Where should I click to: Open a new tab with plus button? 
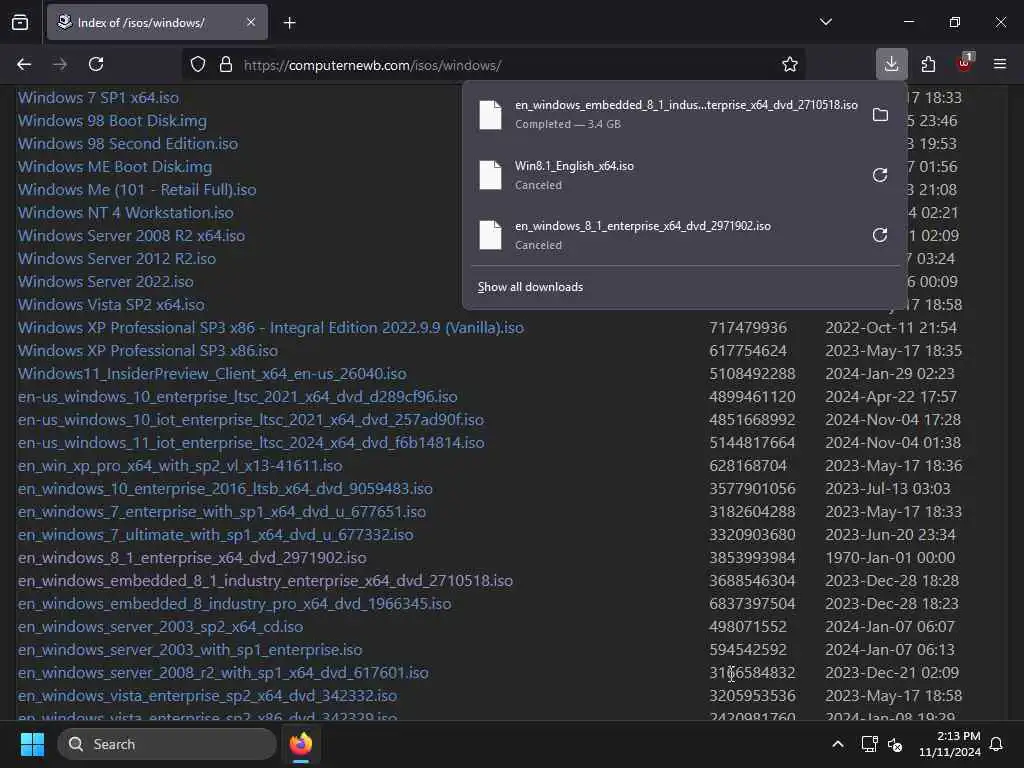tap(290, 23)
